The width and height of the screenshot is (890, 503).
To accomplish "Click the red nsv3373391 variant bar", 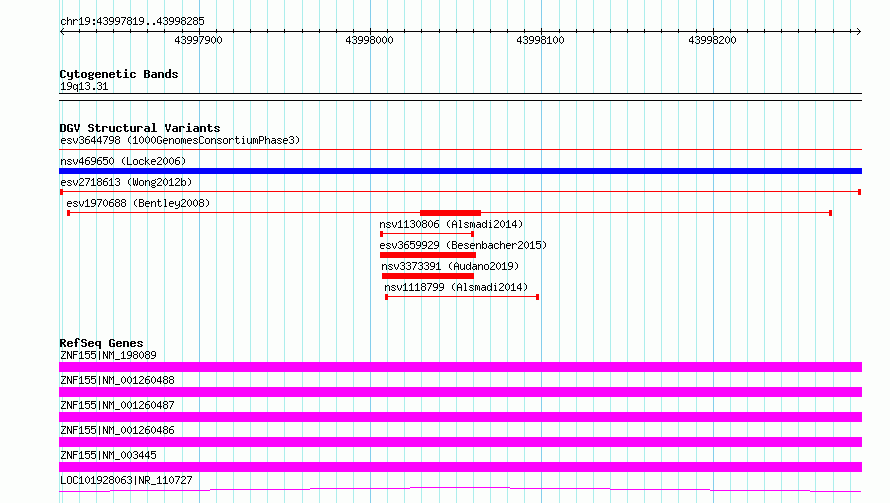I will click(427, 276).
